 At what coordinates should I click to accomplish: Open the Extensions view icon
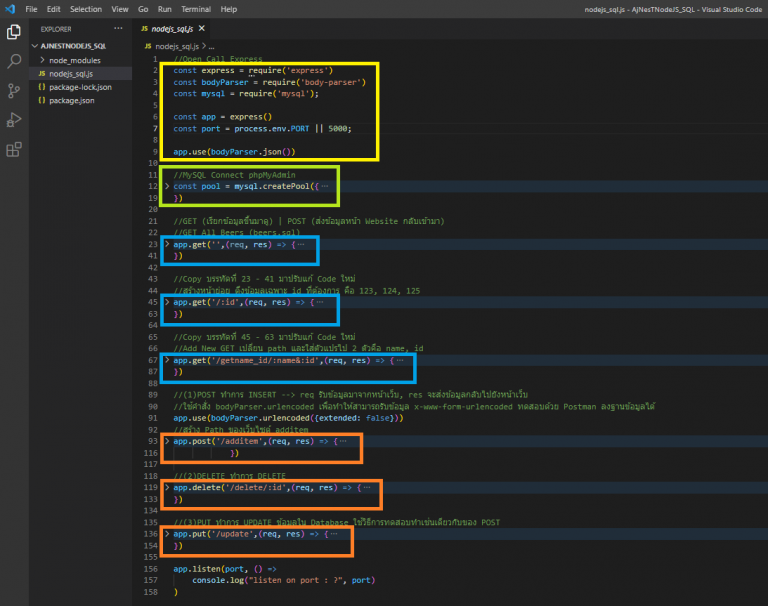click(x=14, y=150)
